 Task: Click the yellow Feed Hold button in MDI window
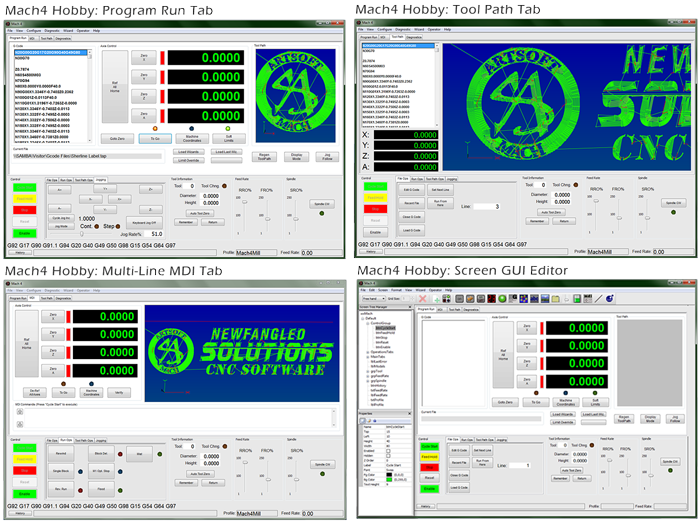[x=25, y=459]
